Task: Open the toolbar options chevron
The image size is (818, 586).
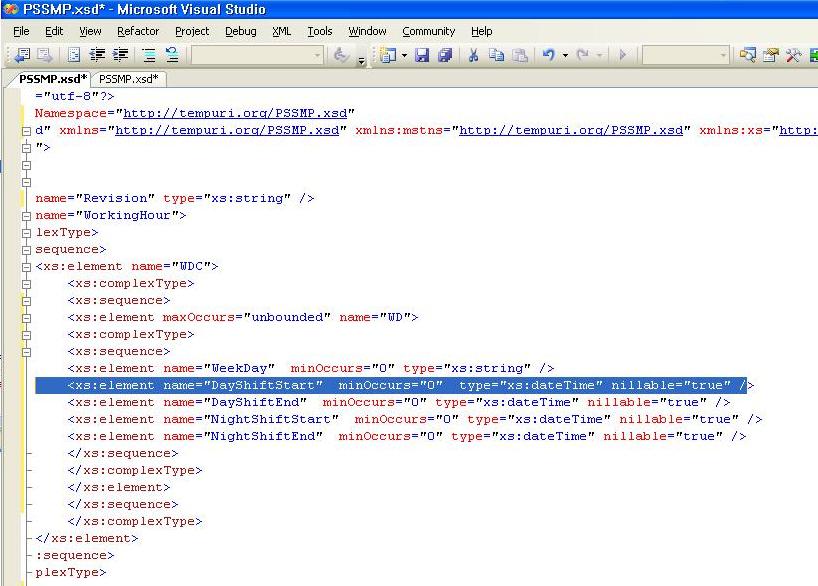Action: pyautogui.click(x=361, y=61)
